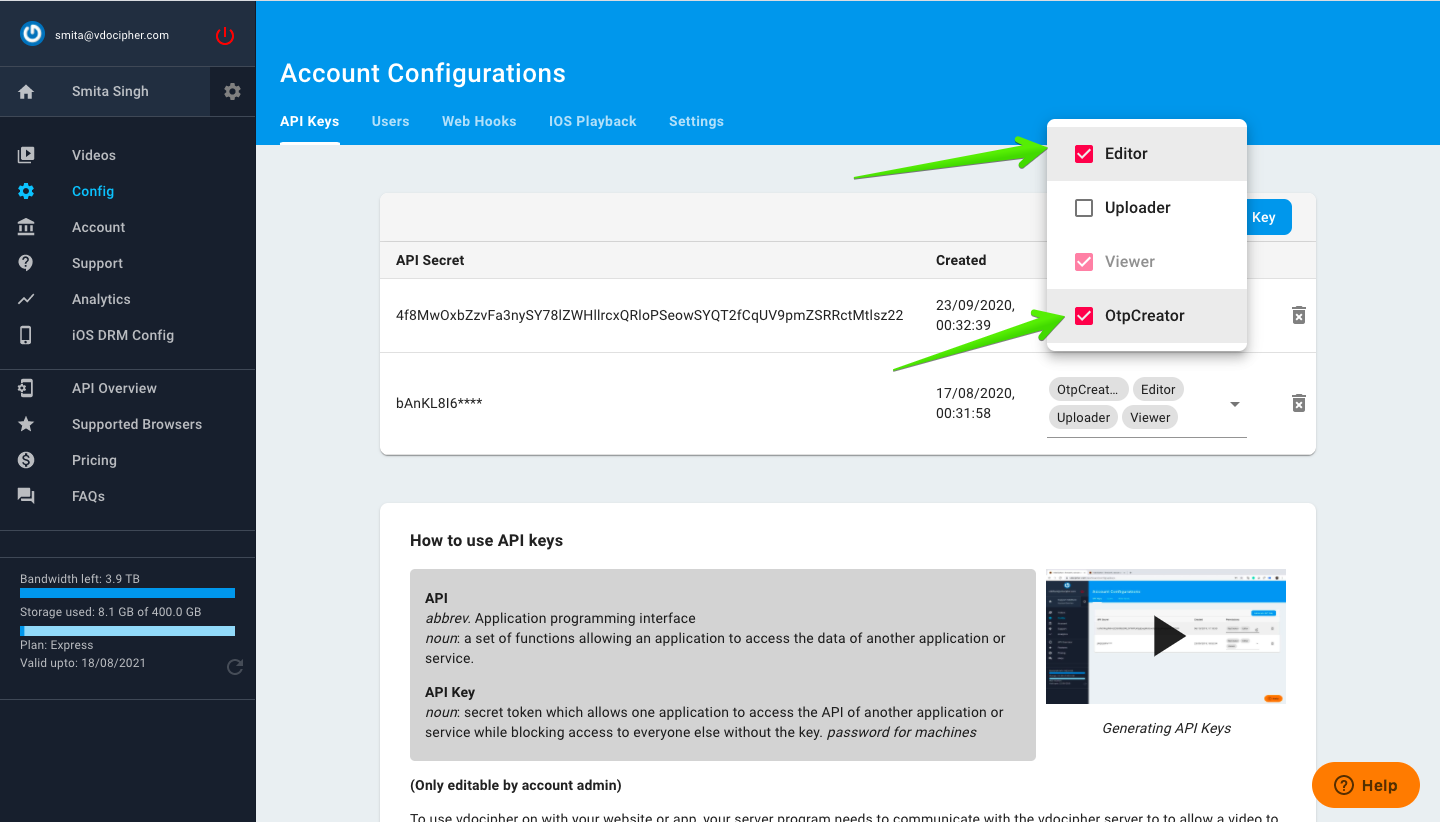Open the home icon beside Smita Singh

[x=26, y=91]
